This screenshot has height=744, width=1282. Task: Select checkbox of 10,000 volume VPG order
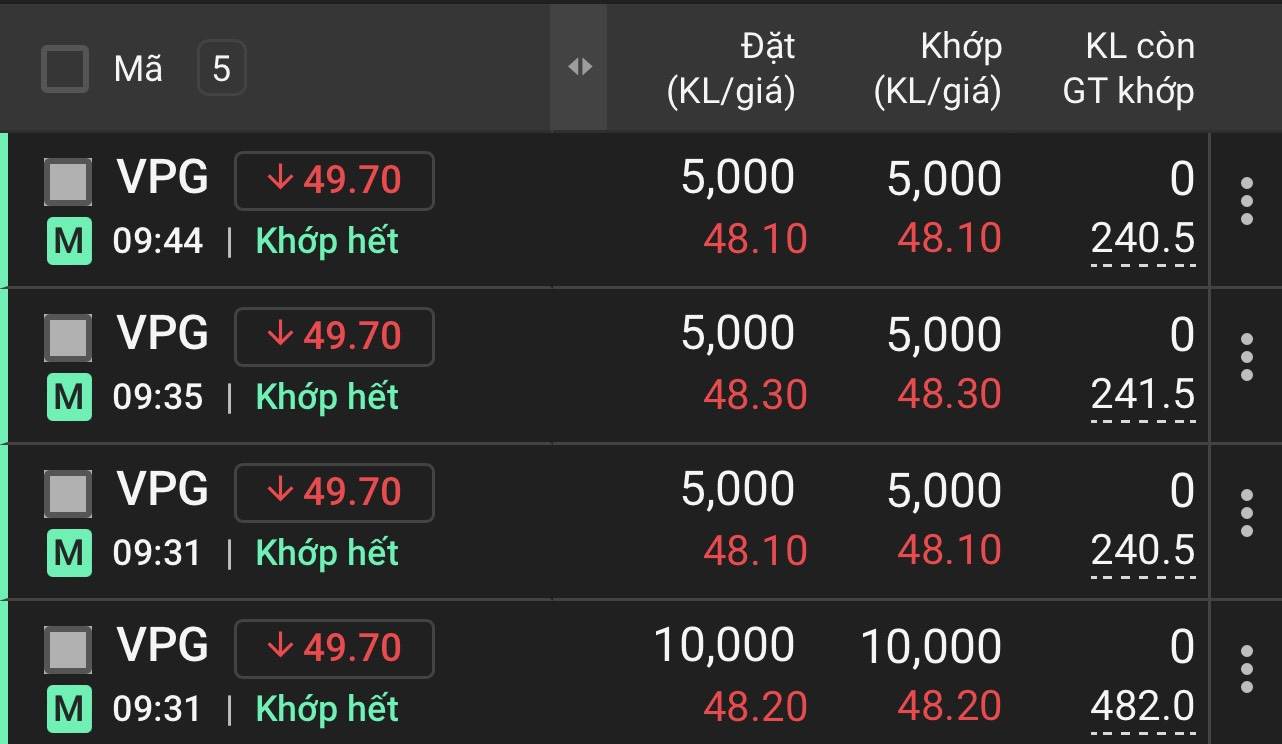click(68, 649)
